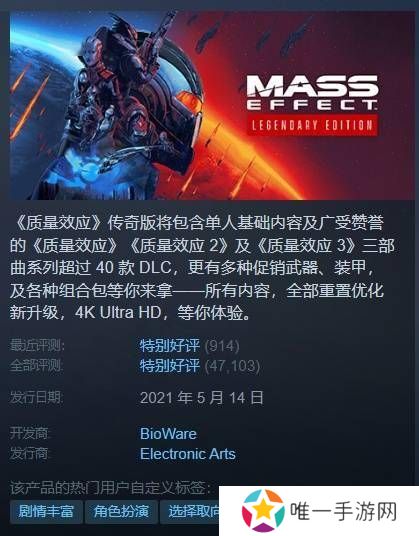This screenshot has height=536, width=419.
Task: Select the 角色扮演 tag
Action: (121, 511)
